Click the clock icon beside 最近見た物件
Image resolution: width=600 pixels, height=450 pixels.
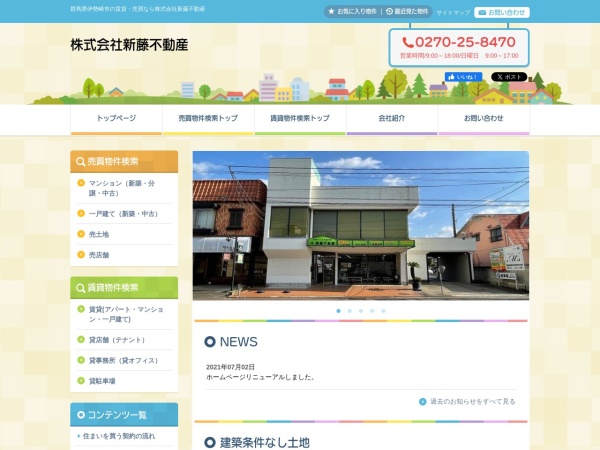tap(390, 11)
